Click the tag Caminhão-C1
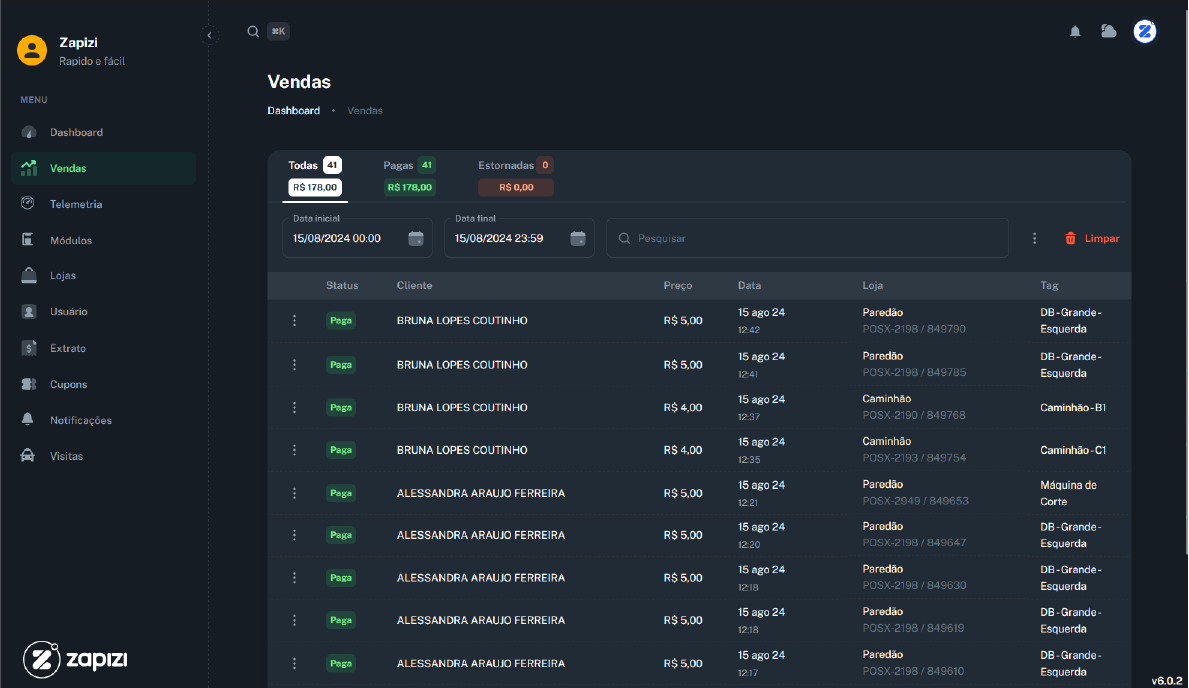This screenshot has height=688, width=1189. [x=1073, y=451]
